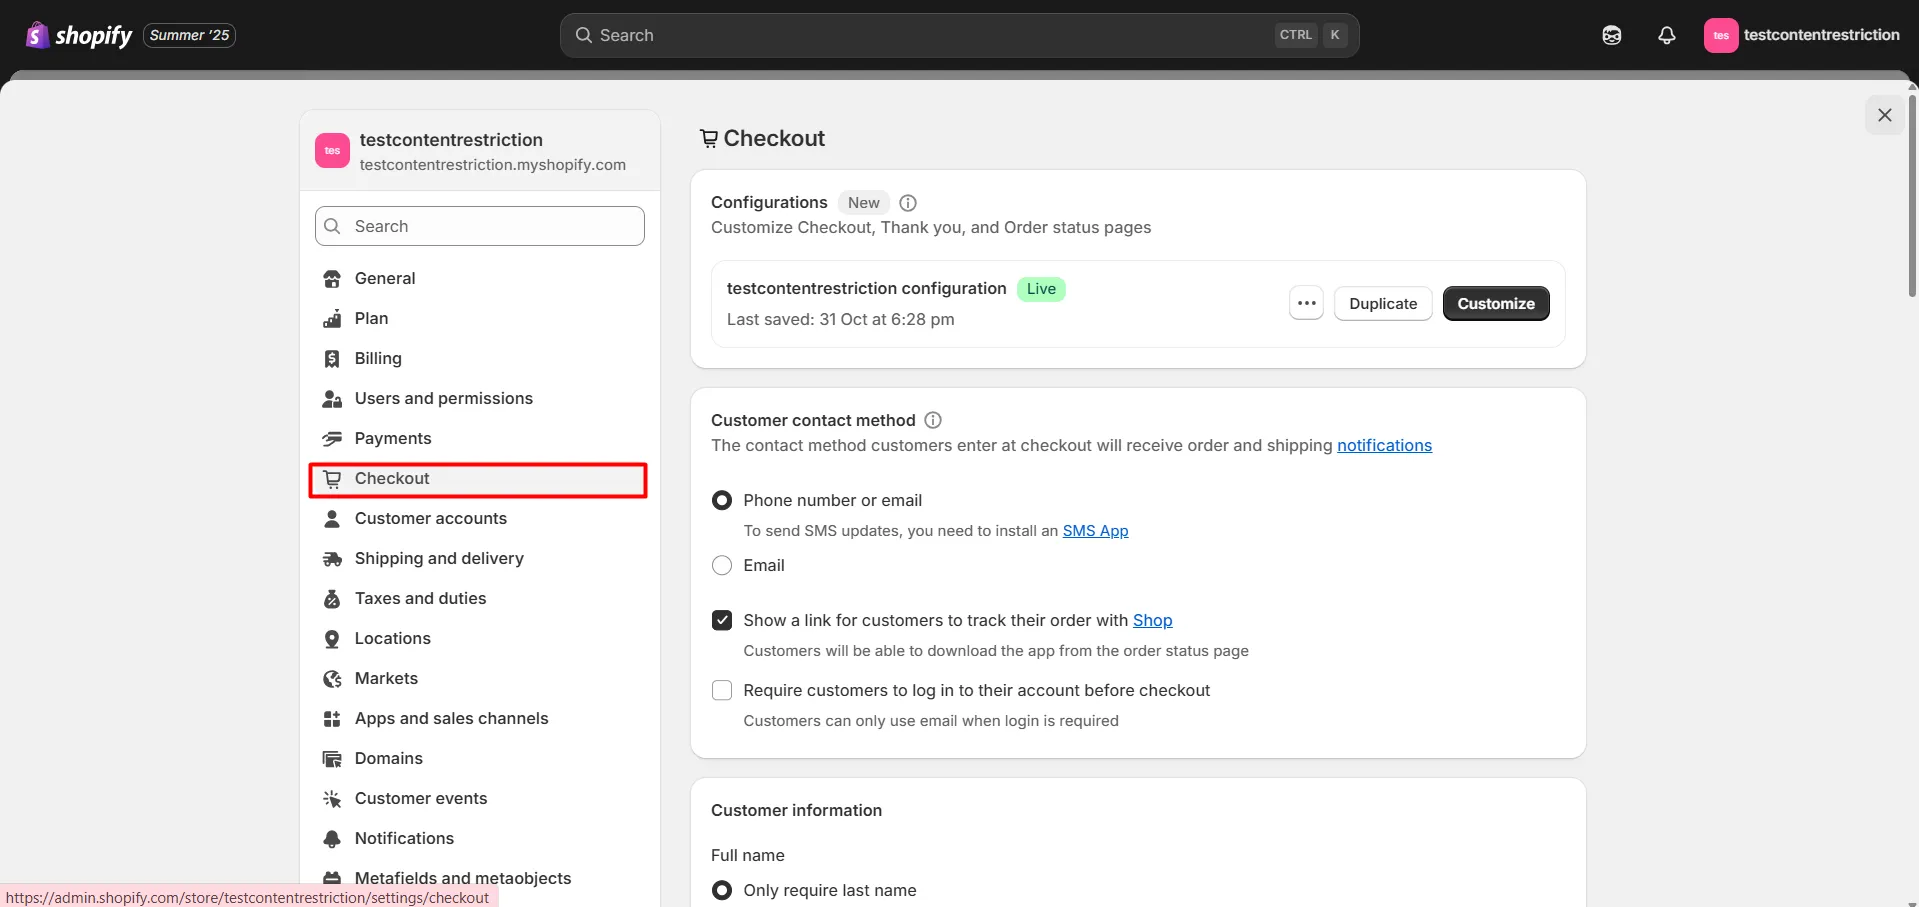Click the top Search bar
This screenshot has height=907, width=1919.
click(960, 35)
